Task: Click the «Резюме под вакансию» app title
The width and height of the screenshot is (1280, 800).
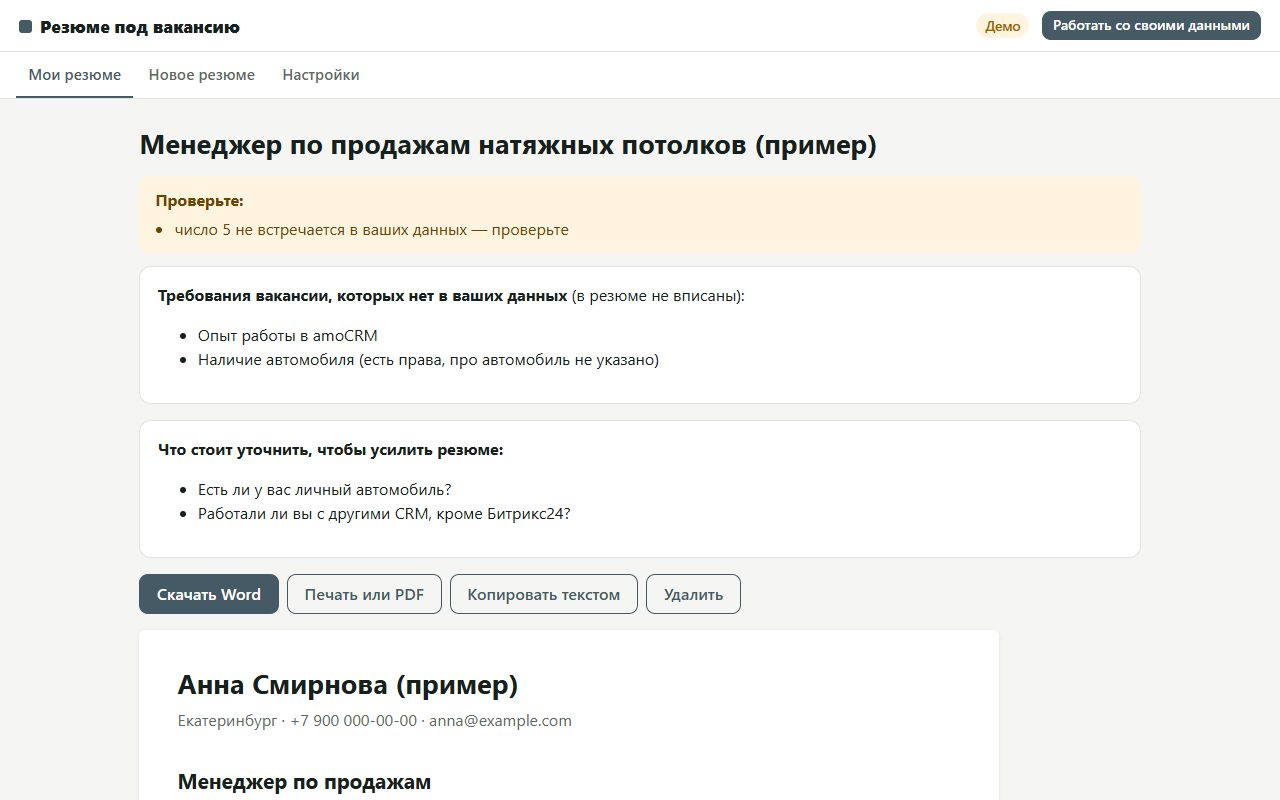Action: coord(140,27)
